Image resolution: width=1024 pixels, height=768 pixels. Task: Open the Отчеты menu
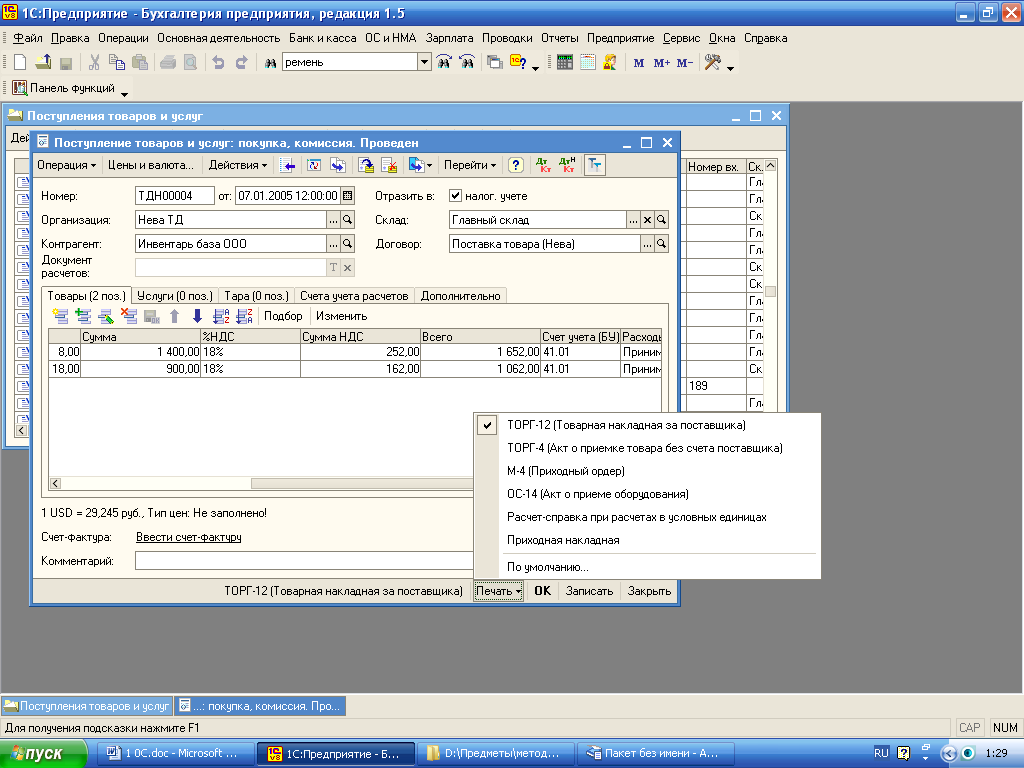(560, 38)
